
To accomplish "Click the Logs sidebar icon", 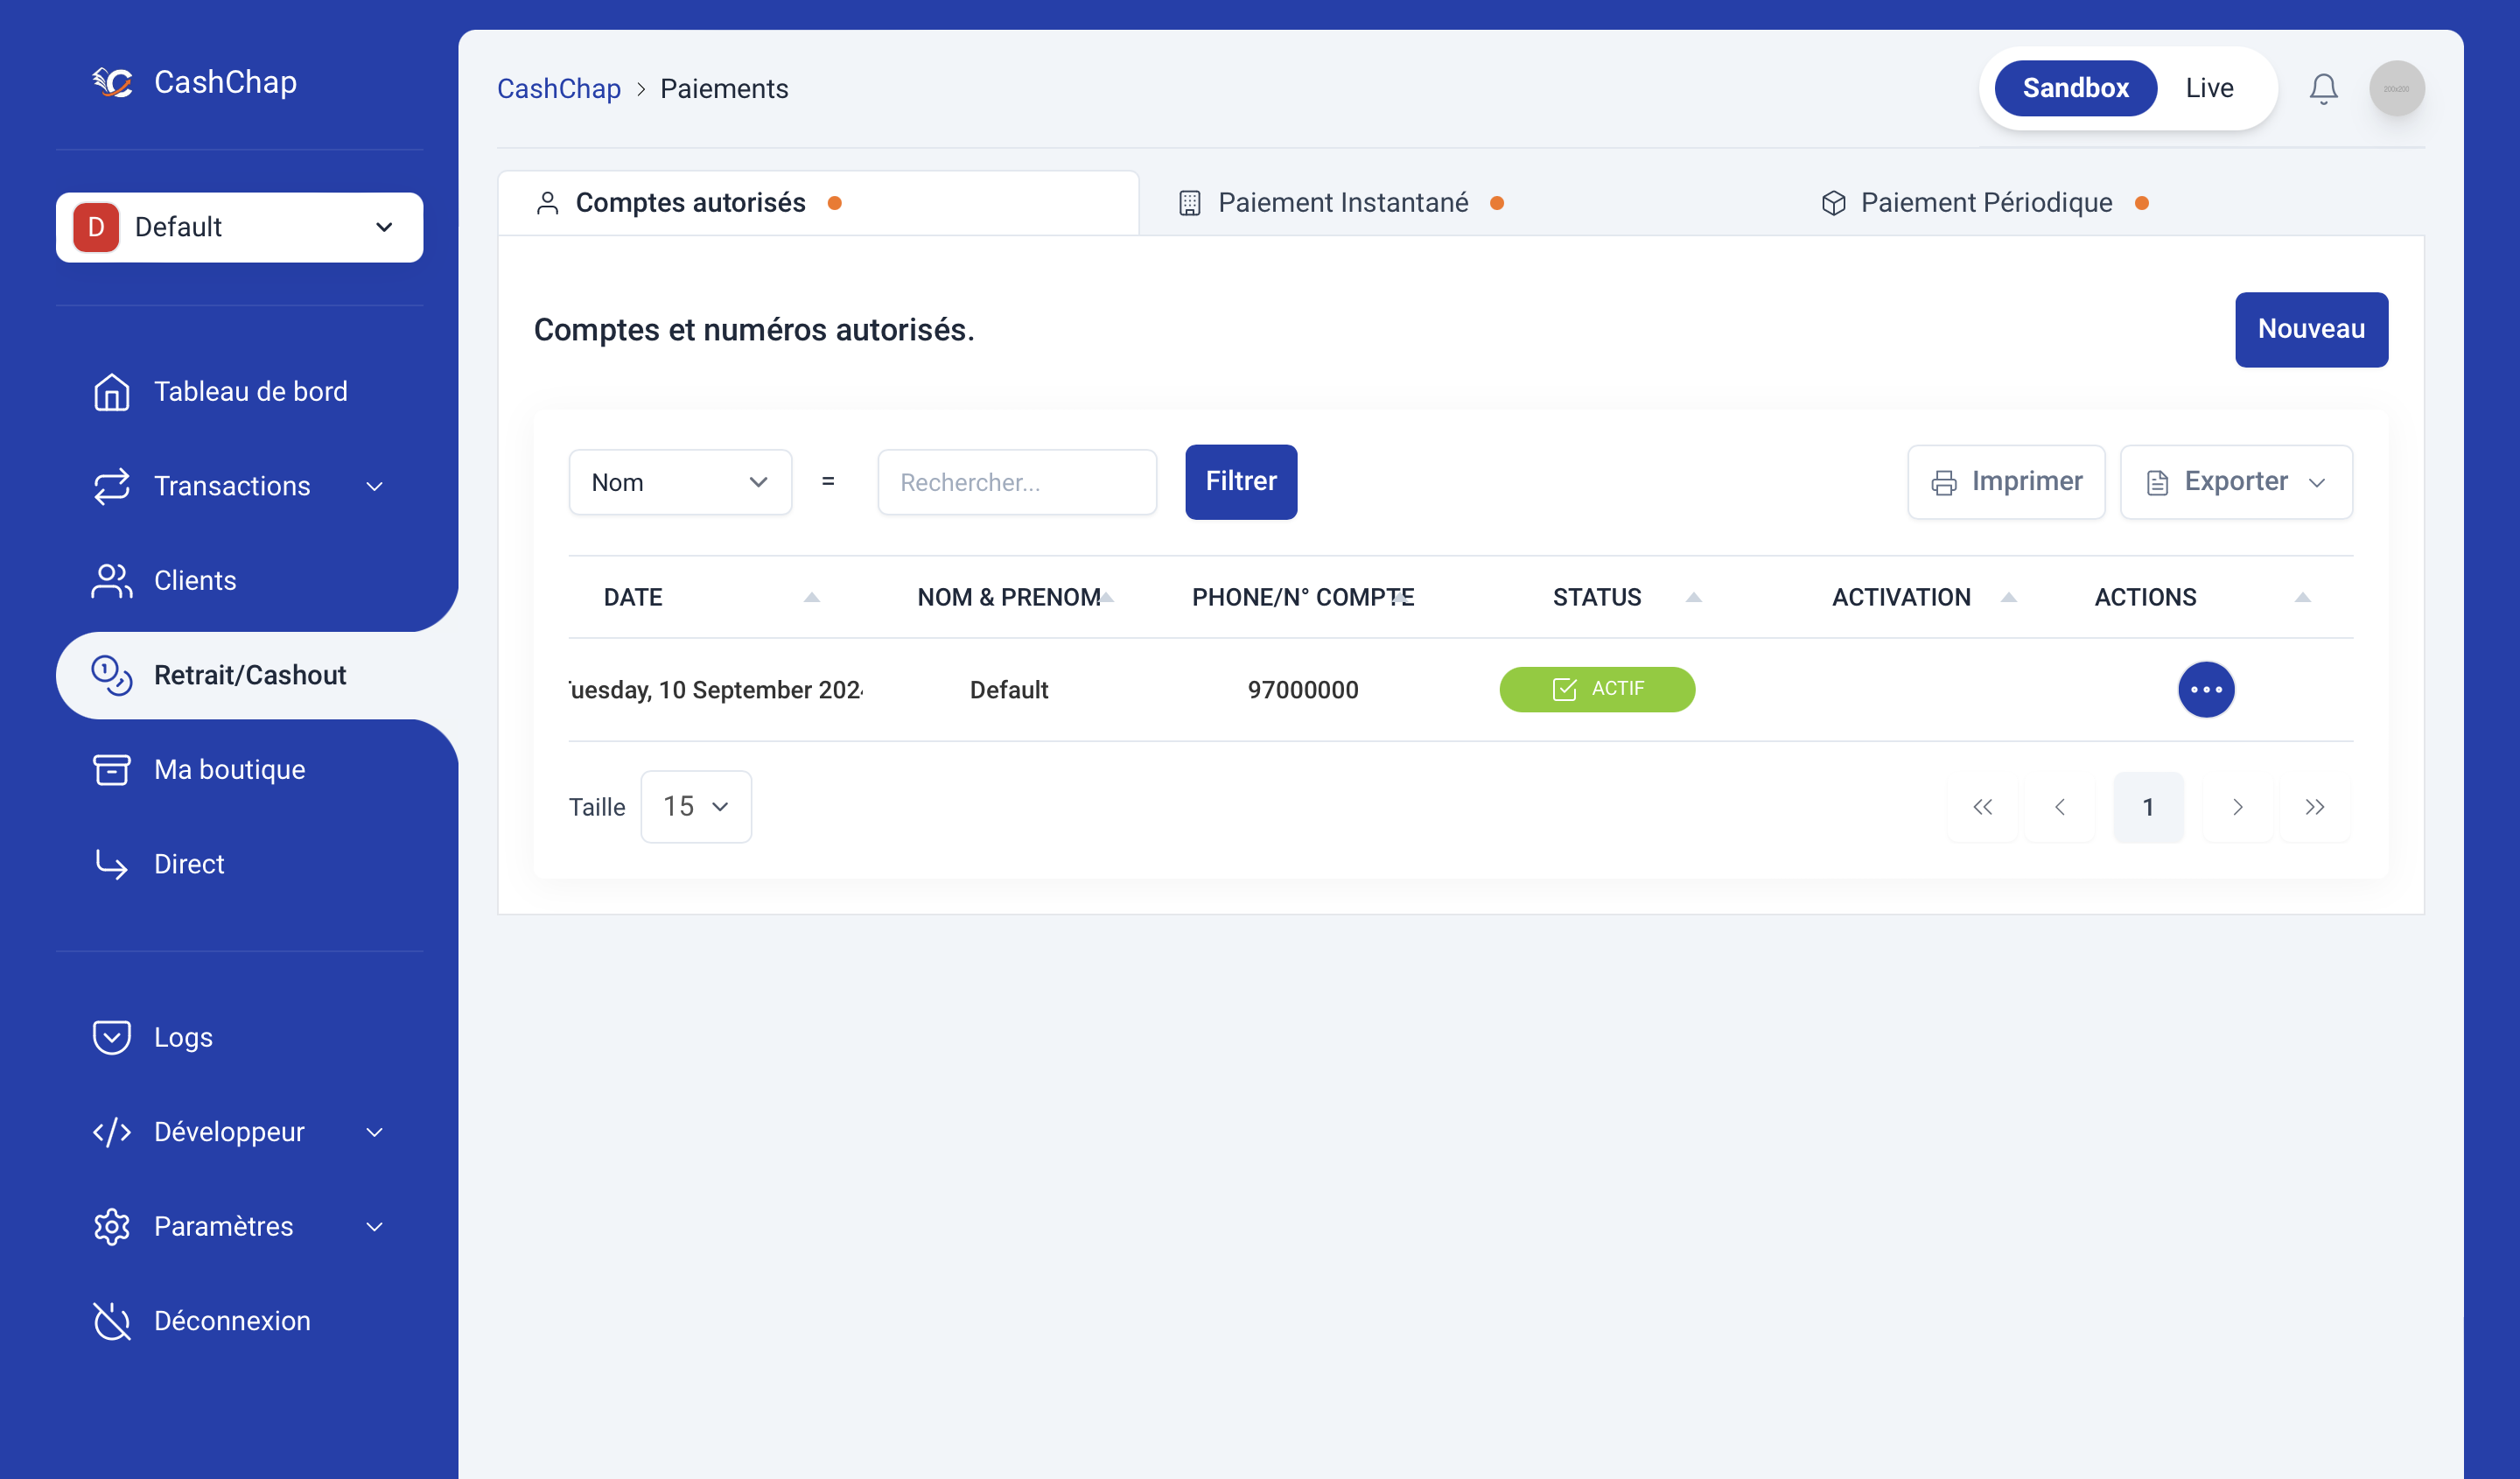I will point(111,1037).
